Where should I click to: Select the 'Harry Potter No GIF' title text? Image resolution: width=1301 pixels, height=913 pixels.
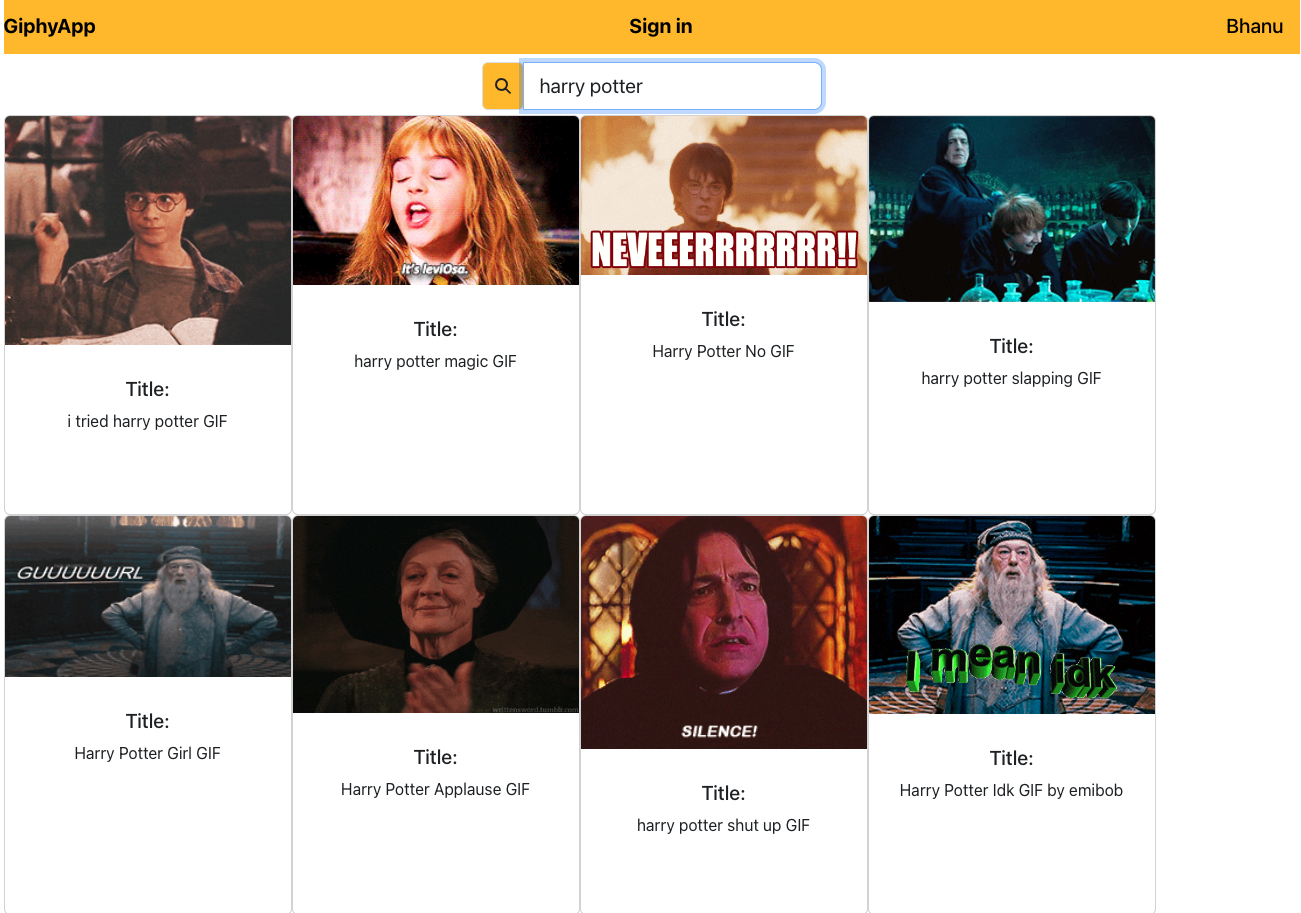[724, 352]
